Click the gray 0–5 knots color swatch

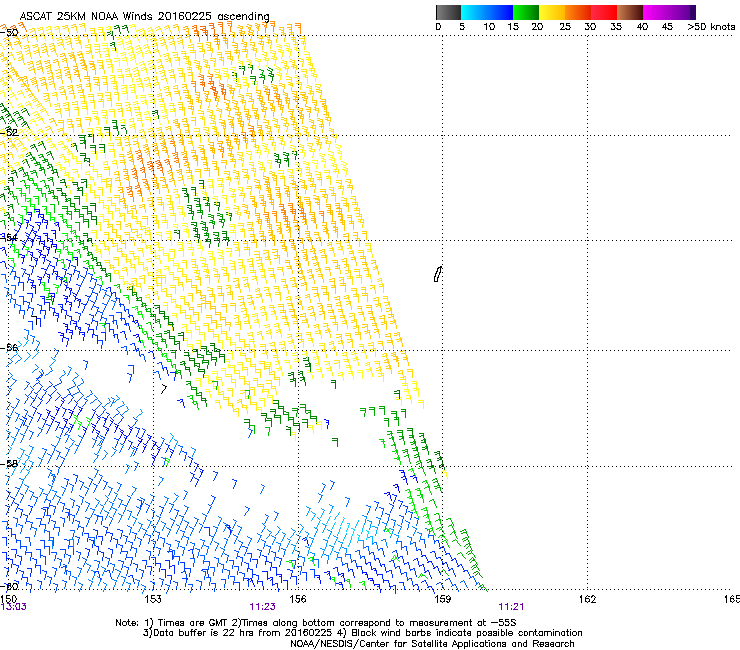coord(448,12)
